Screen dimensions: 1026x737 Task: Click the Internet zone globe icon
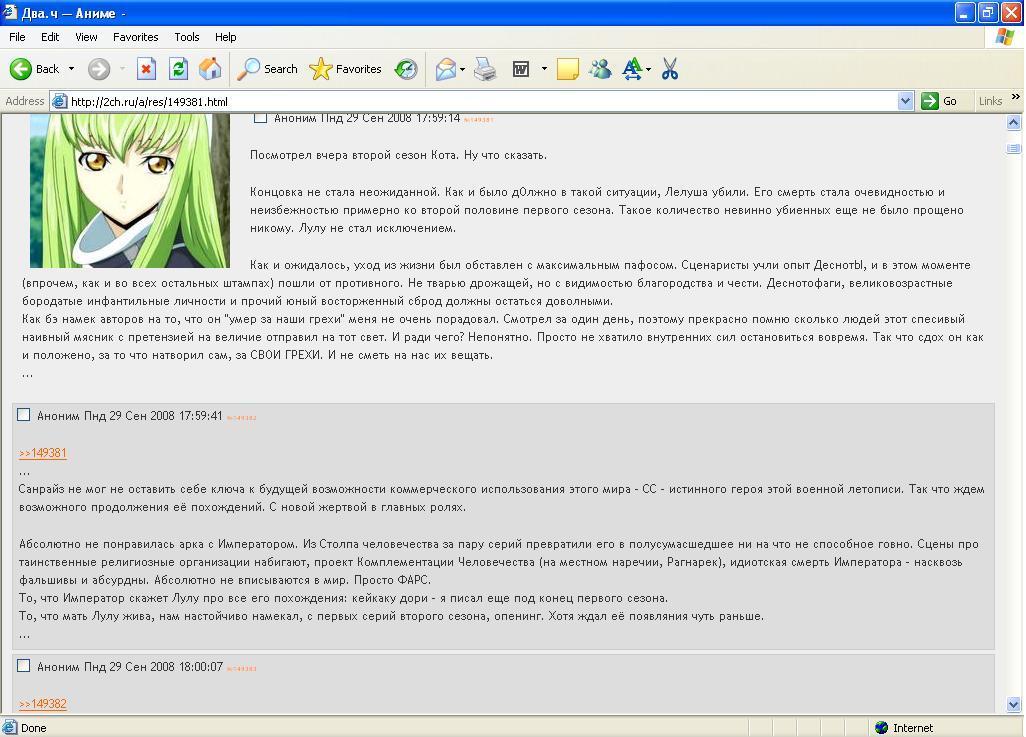coord(881,727)
